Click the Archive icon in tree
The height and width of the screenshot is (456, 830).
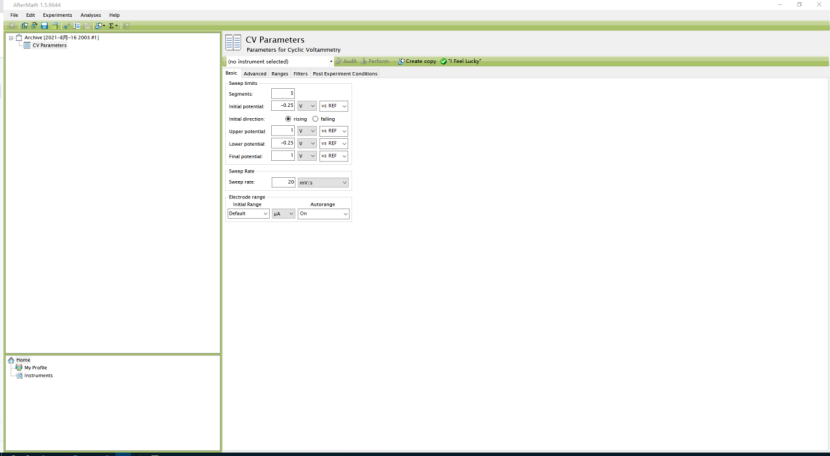[19, 38]
